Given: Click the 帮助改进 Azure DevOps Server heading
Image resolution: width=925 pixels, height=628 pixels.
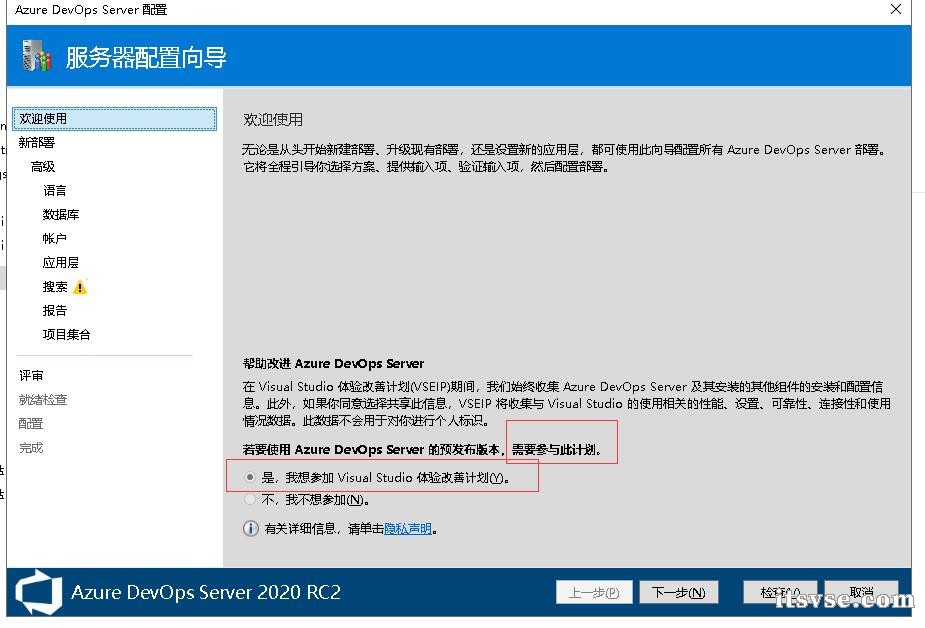Looking at the screenshot, I should [333, 363].
